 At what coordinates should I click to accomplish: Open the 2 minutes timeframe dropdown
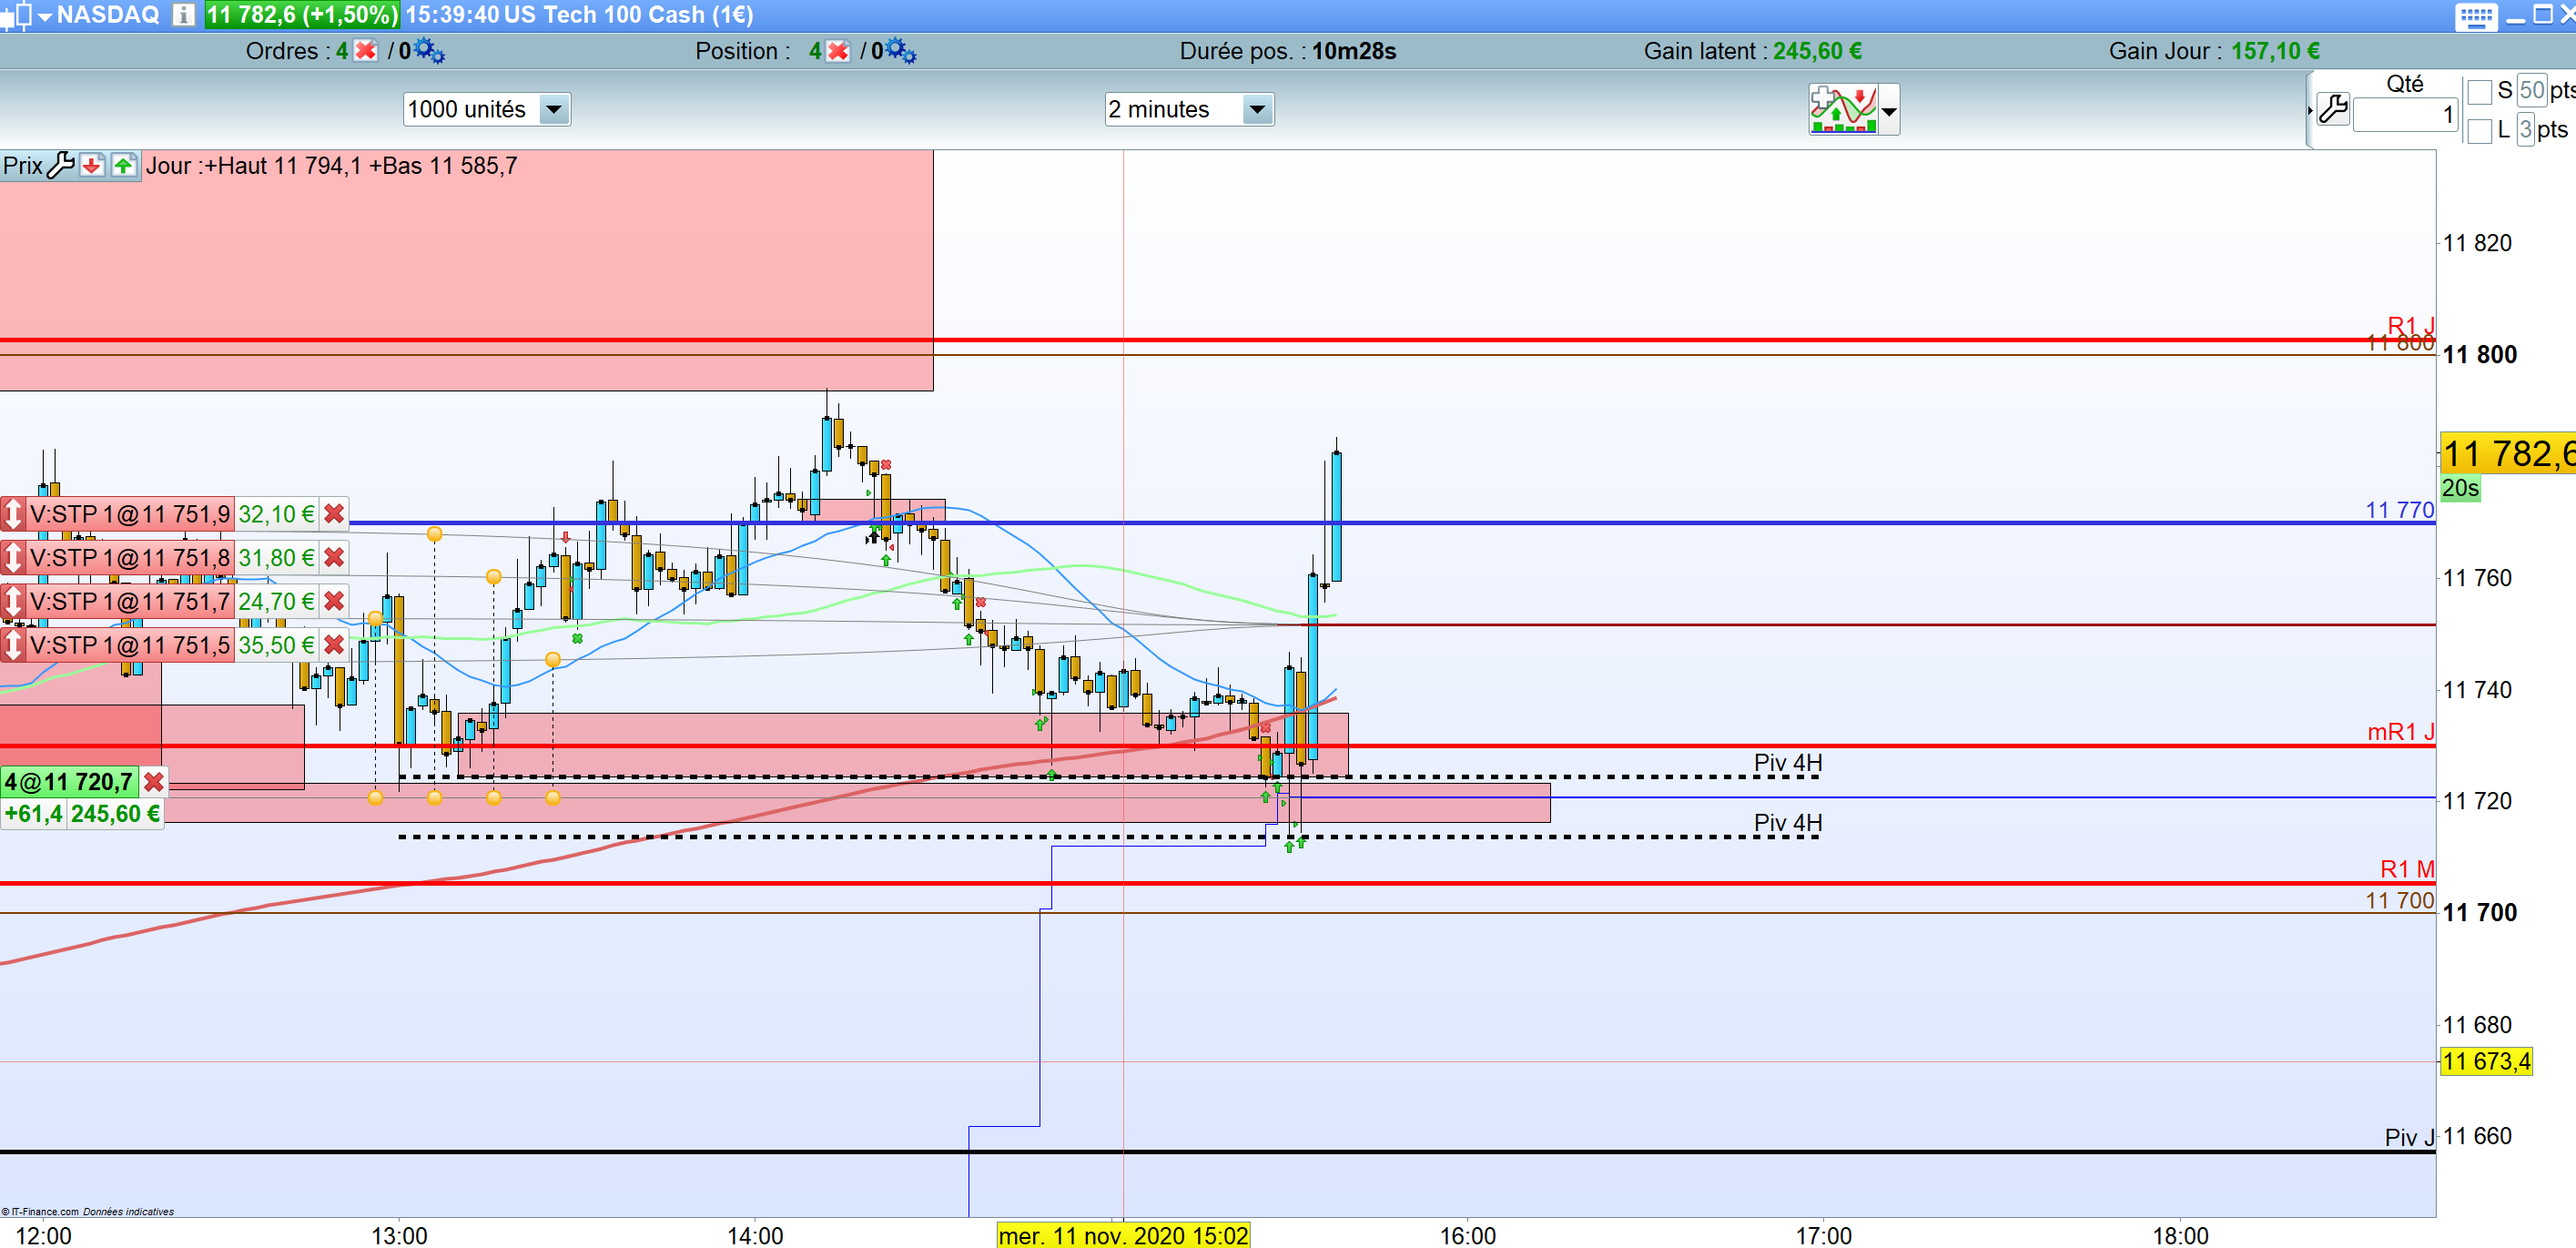(x=1257, y=109)
